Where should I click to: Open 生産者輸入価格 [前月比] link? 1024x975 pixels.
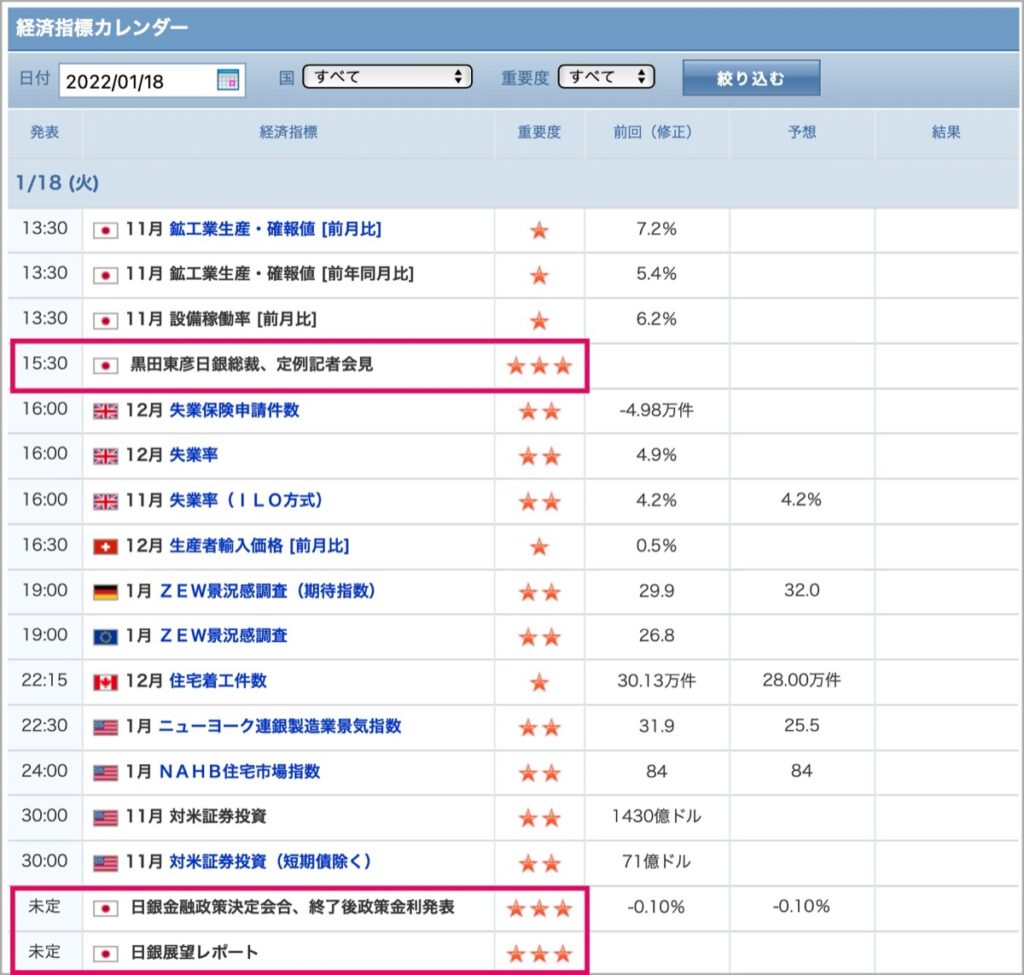(259, 545)
